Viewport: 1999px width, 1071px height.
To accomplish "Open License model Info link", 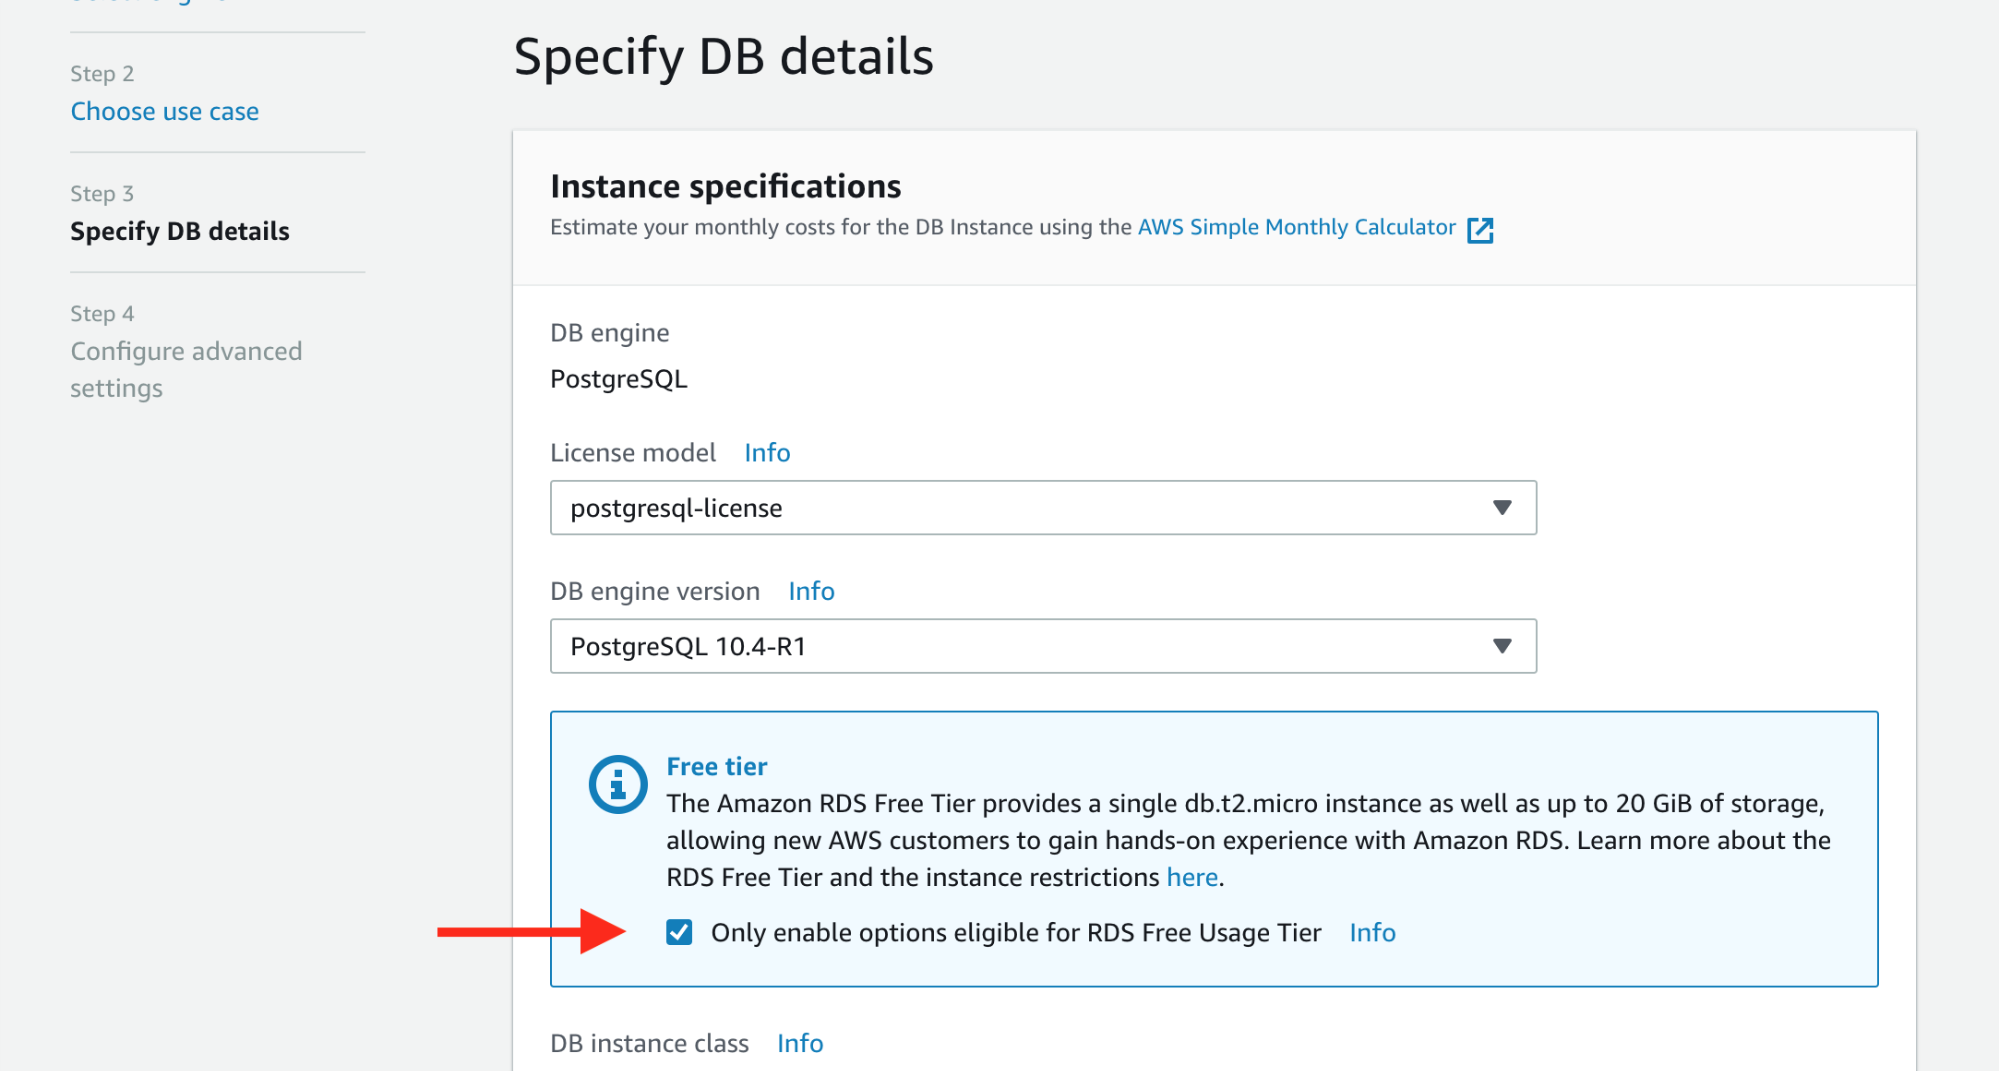I will [767, 453].
